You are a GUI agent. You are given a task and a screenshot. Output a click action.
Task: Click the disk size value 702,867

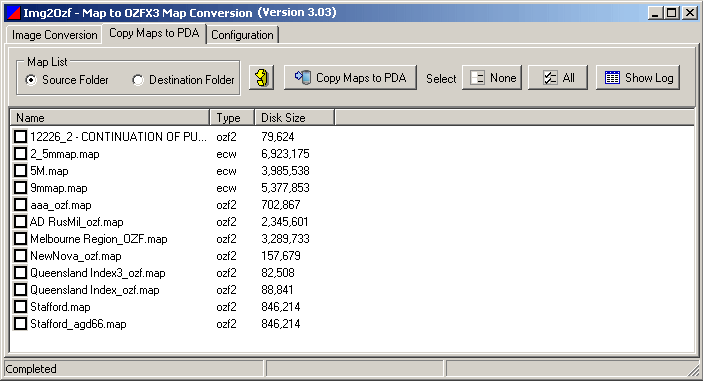281,205
